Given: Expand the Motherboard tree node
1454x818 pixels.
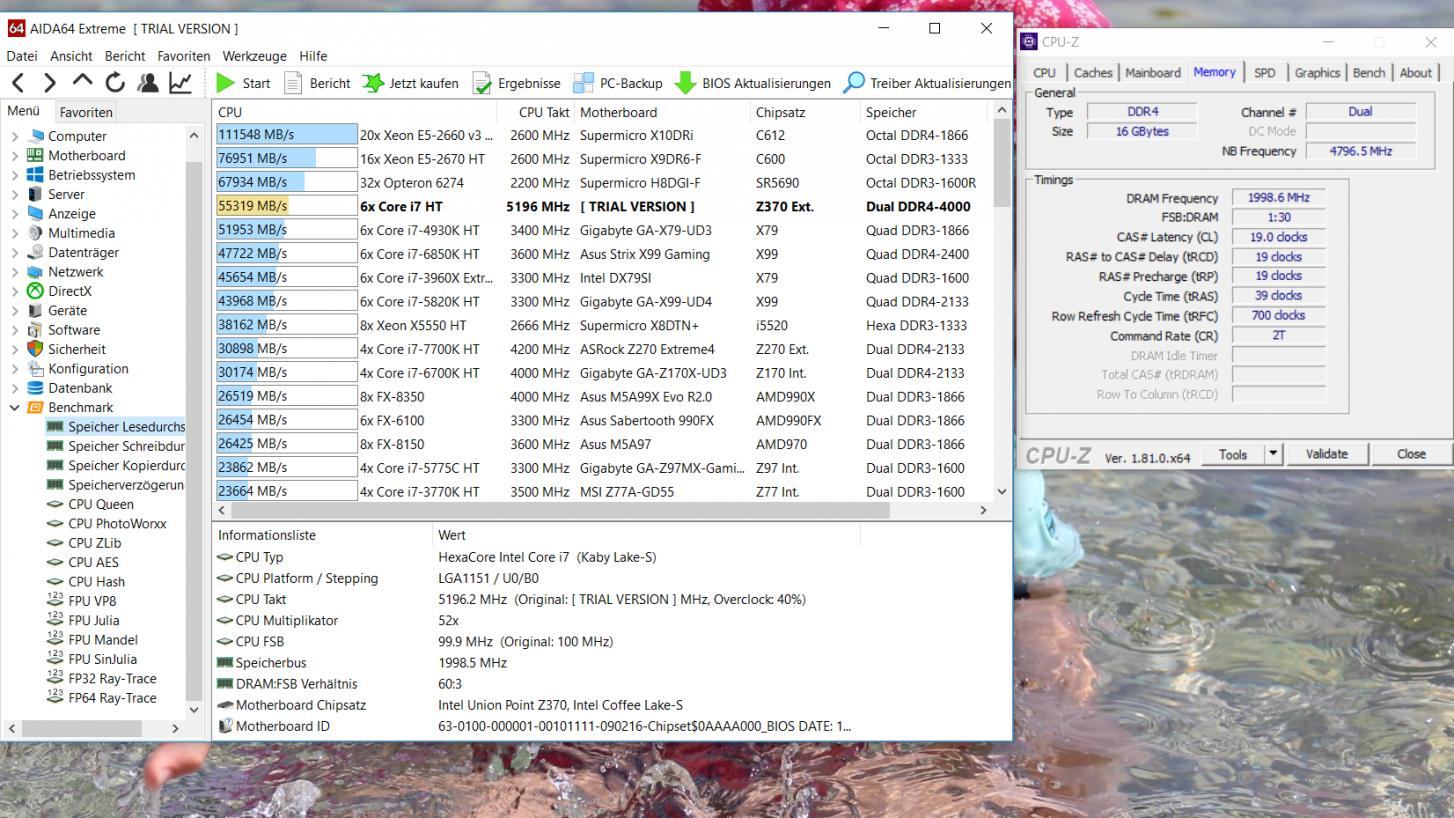Looking at the screenshot, I should 15,155.
